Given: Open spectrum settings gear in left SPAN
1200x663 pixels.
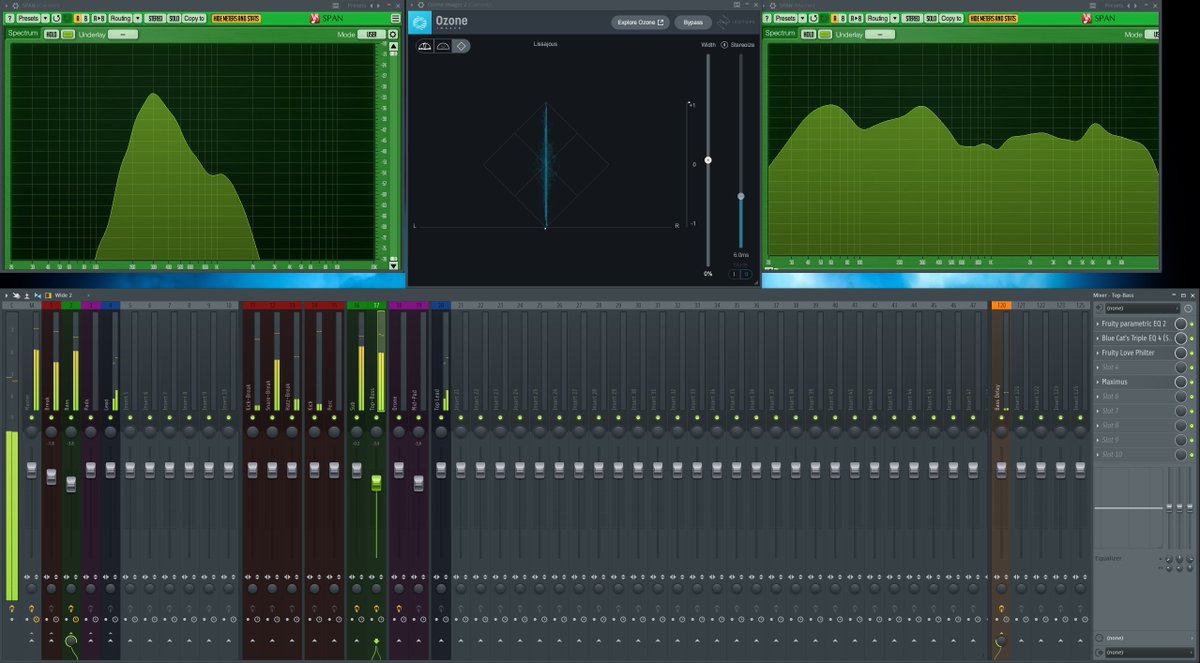Looking at the screenshot, I should coord(393,34).
